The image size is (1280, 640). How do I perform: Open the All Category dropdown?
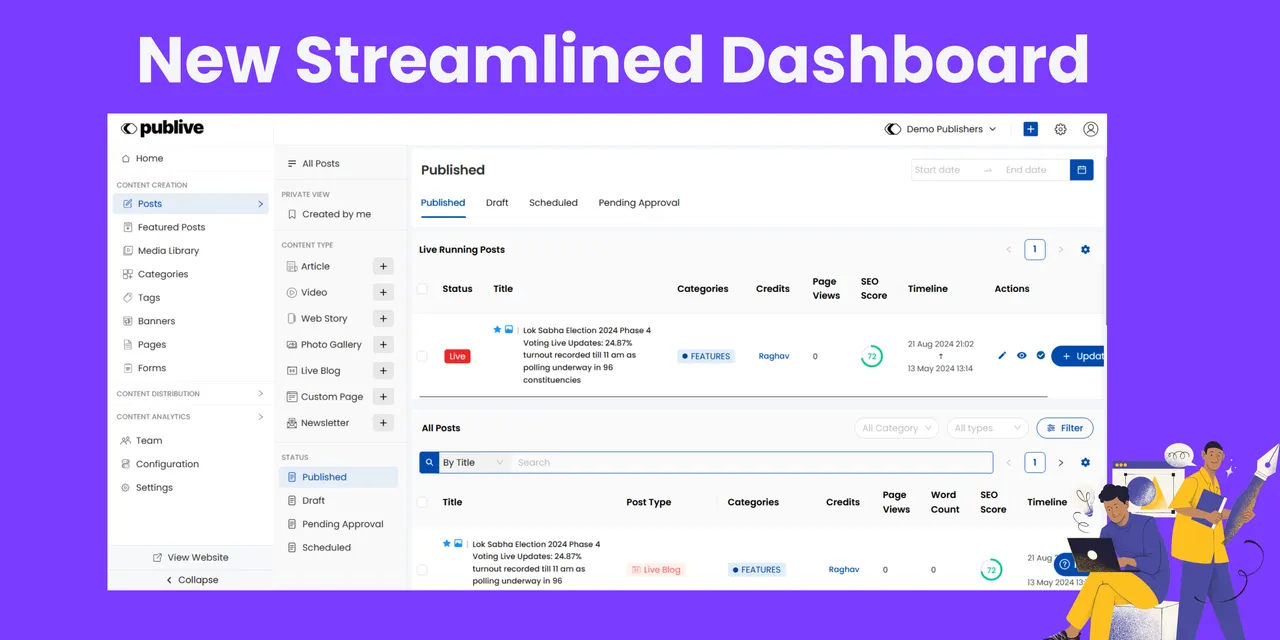coord(896,428)
